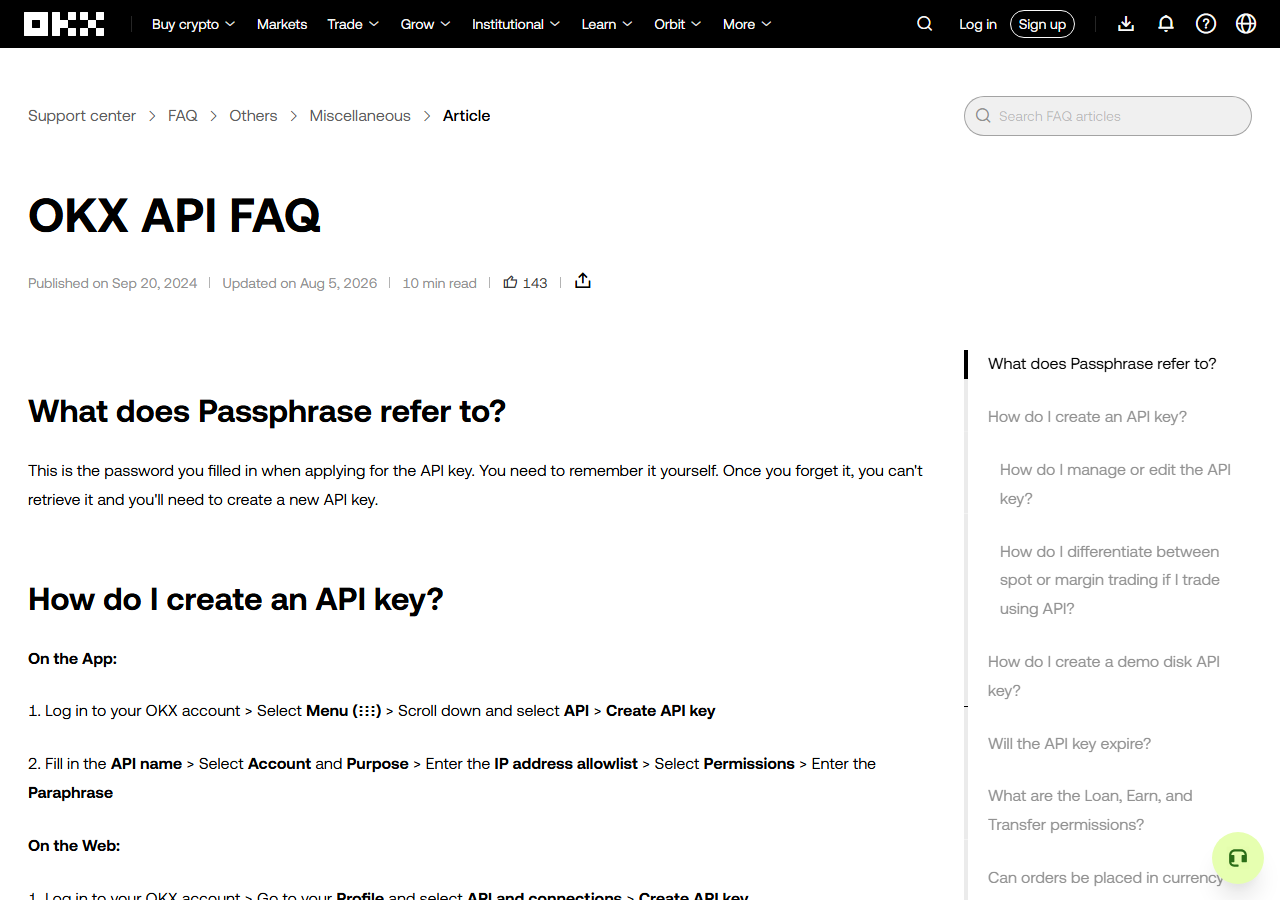
Task: Open 'What are the Loan, Earn, and Transfer permissions?'
Action: point(1090,810)
